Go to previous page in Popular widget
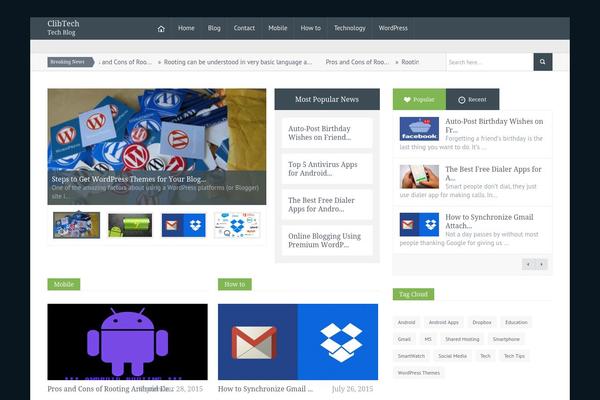This screenshot has height=400, width=600. tap(528, 264)
